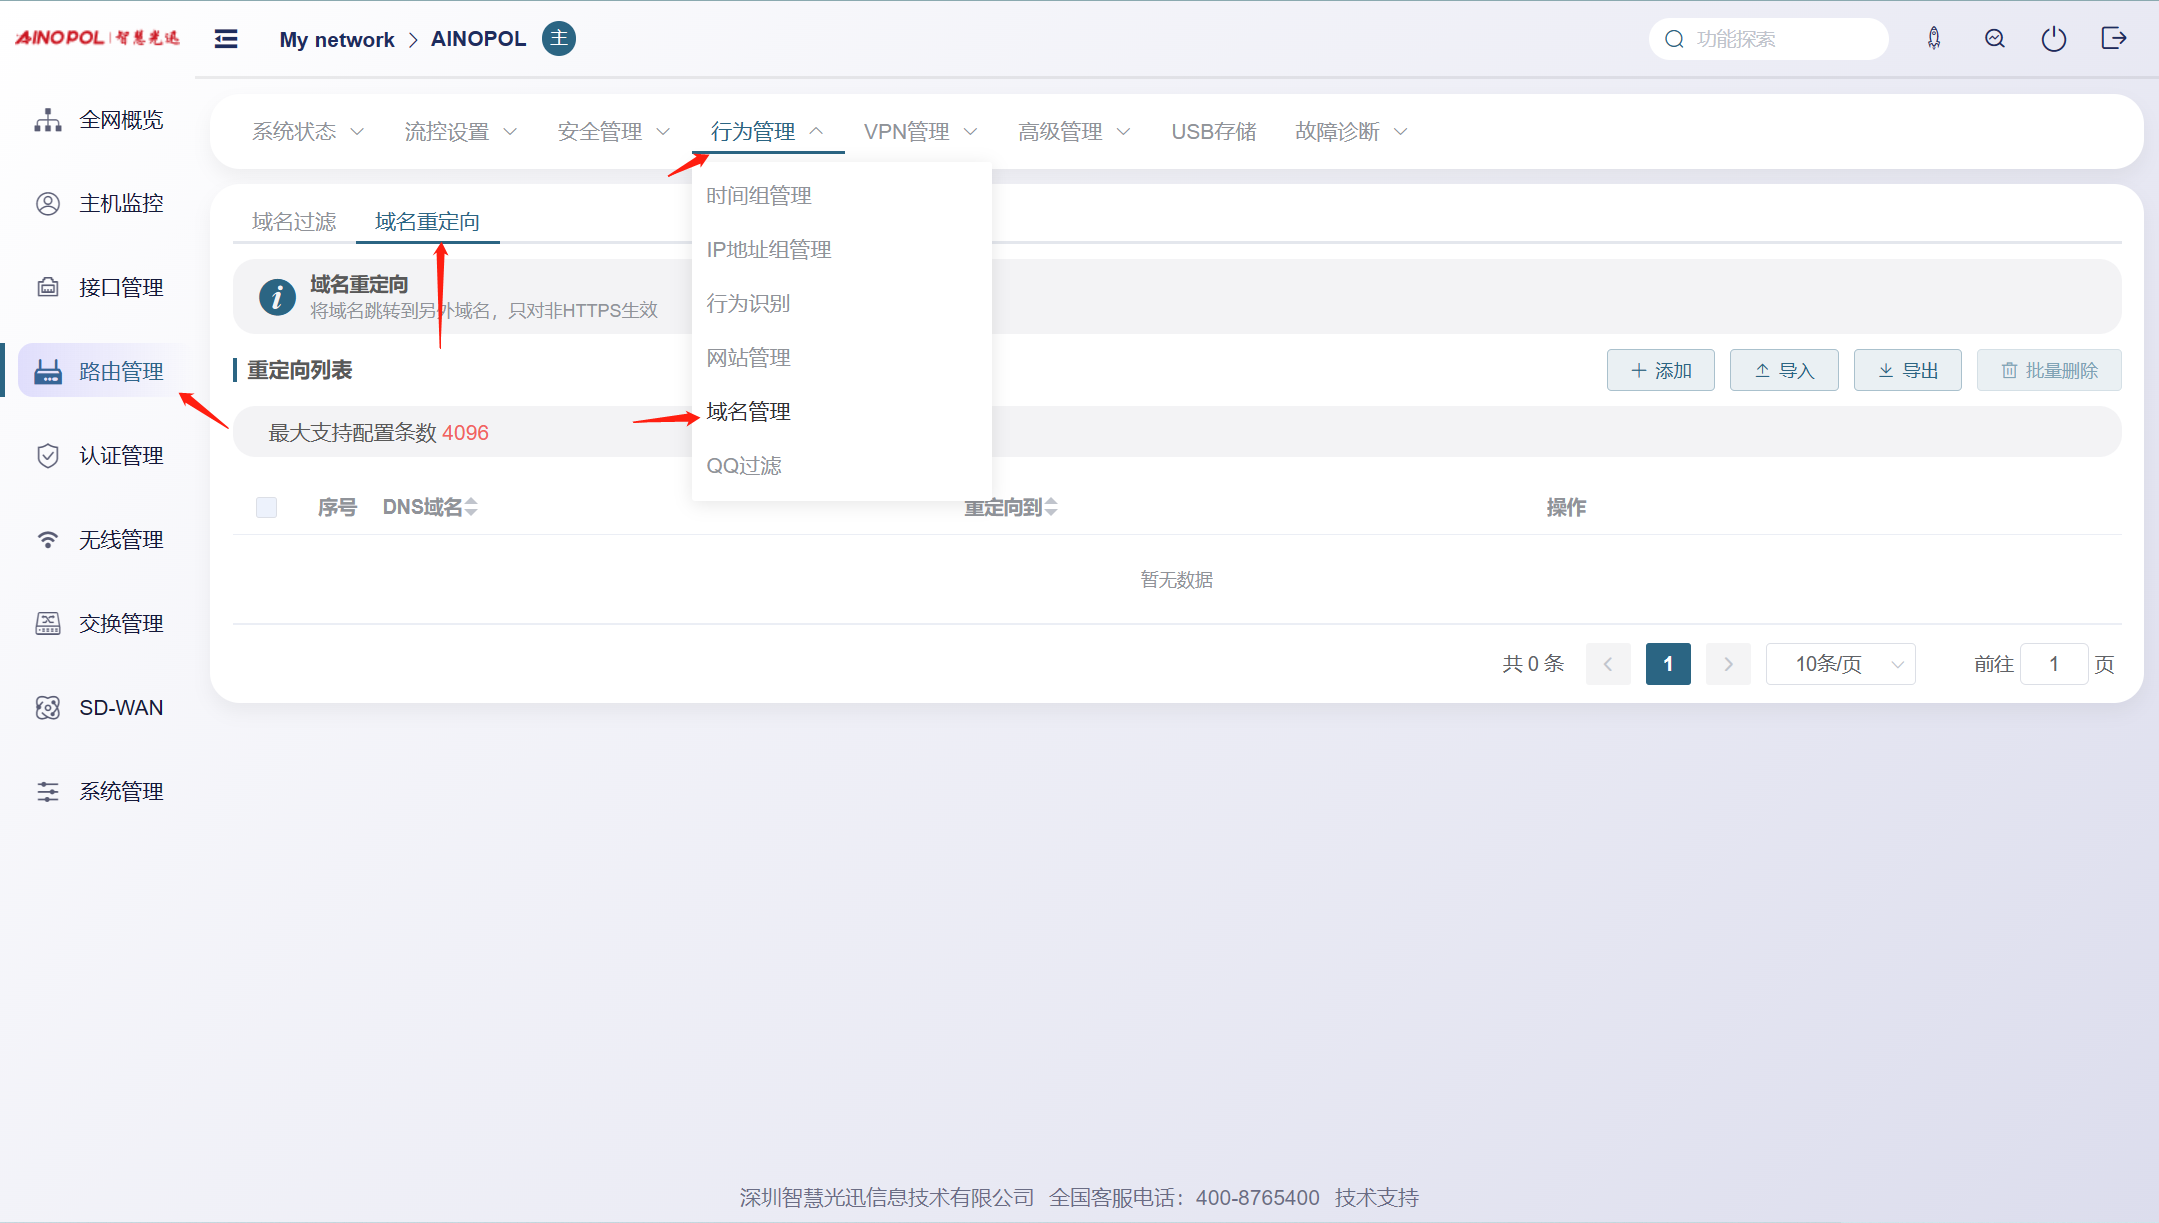
Task: Click the magnifier diagnostic icon in header
Action: (x=1994, y=39)
